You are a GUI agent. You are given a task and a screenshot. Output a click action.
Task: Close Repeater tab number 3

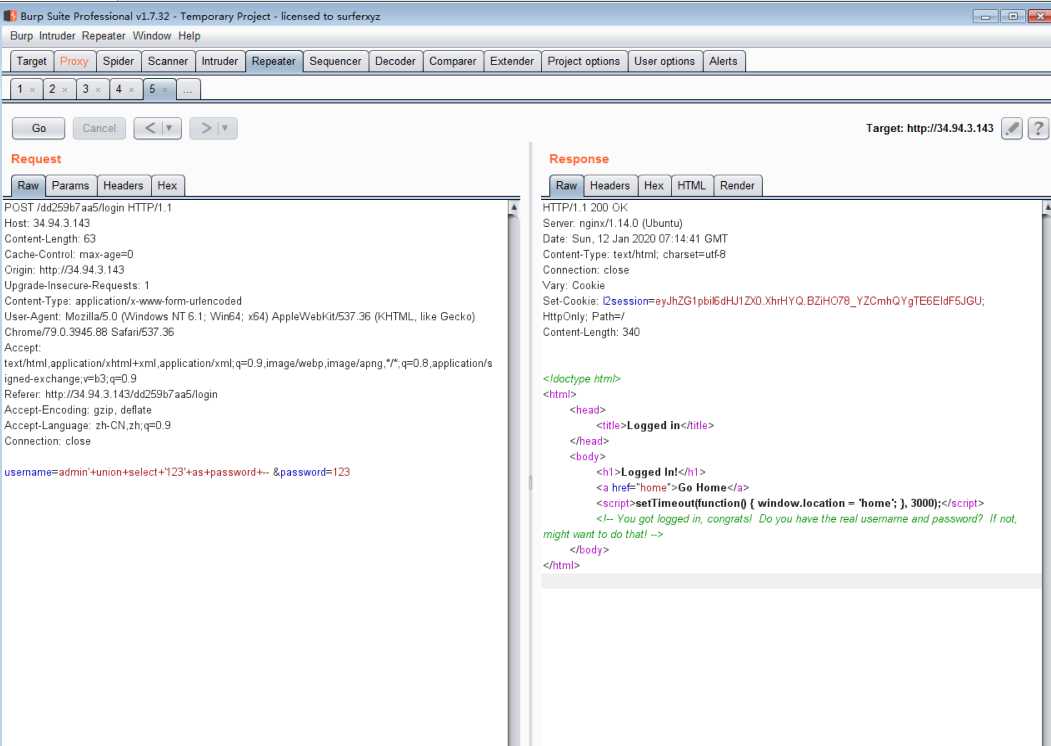pyautogui.click(x=99, y=90)
